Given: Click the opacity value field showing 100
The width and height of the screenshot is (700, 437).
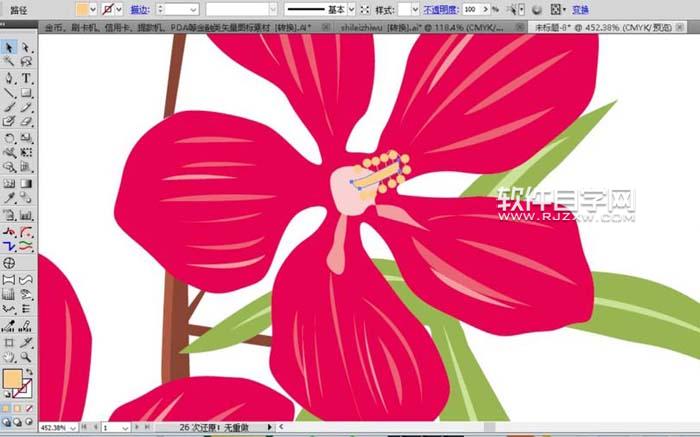Looking at the screenshot, I should [x=470, y=9].
